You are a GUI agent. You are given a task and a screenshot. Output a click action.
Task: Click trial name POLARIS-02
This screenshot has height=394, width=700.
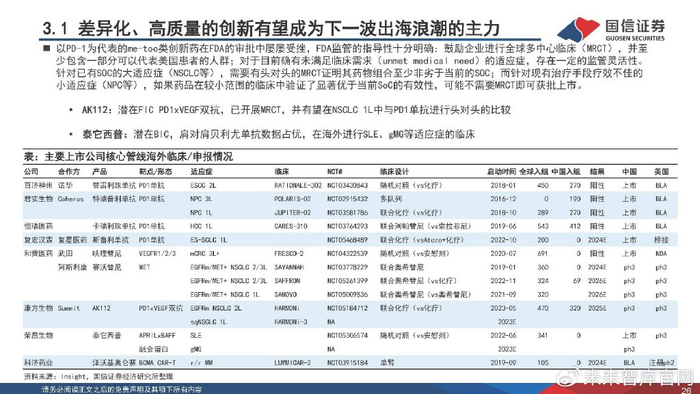292,199
